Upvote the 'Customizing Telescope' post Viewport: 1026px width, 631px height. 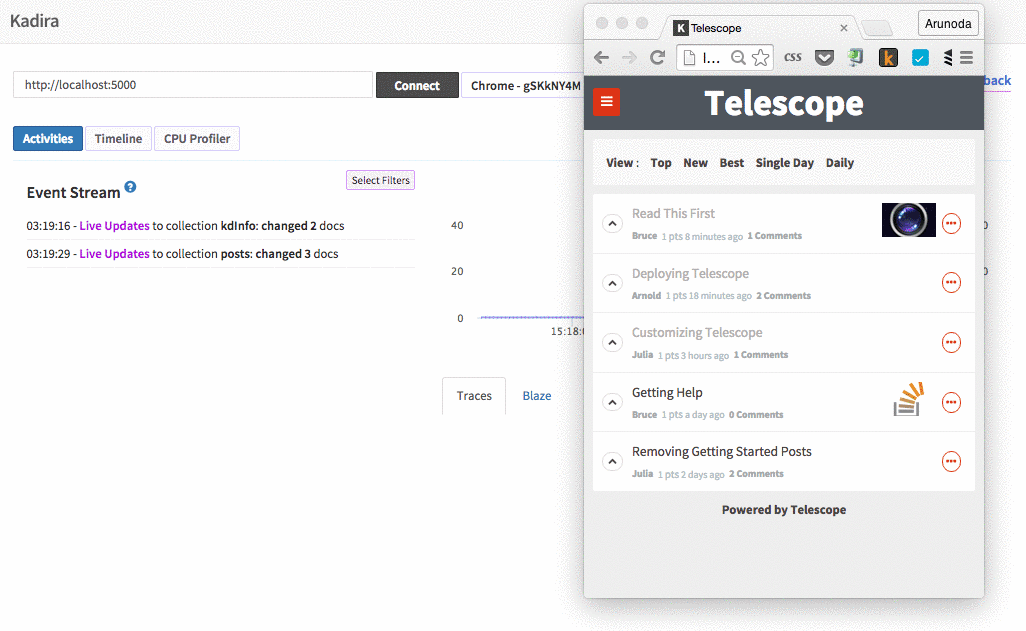coord(612,342)
